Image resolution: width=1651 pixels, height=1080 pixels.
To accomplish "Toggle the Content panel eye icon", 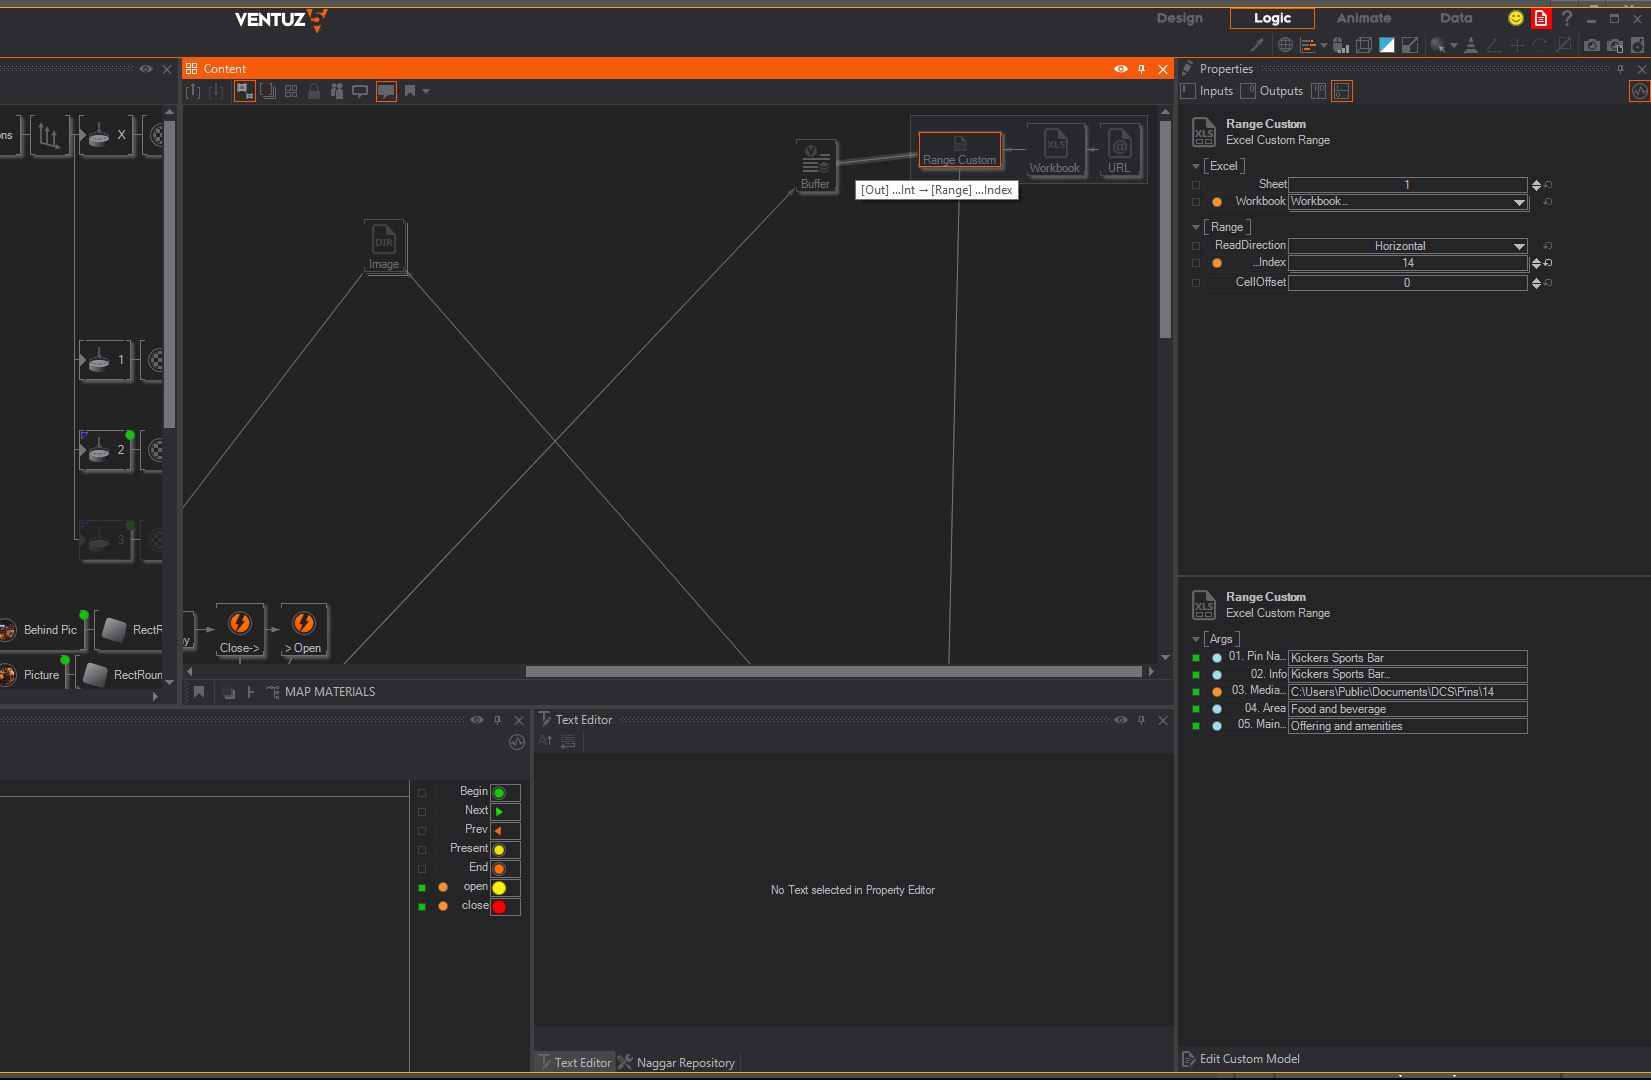I will pyautogui.click(x=1120, y=69).
